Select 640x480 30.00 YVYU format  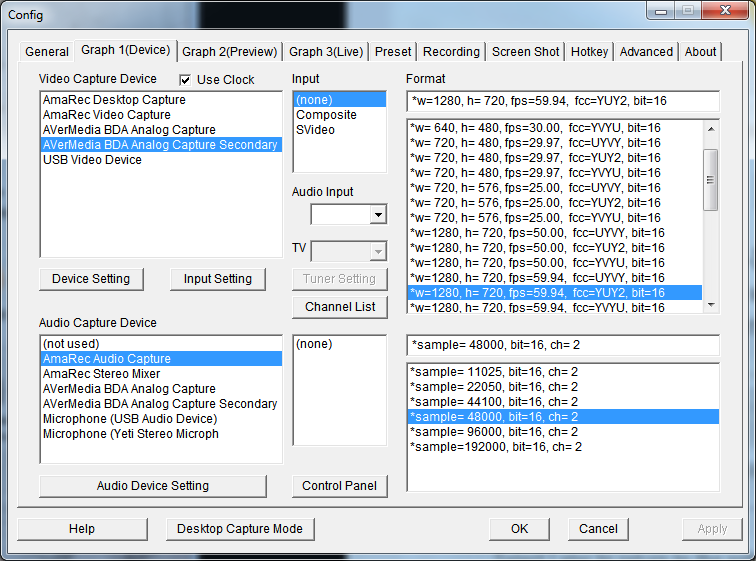tap(555, 128)
